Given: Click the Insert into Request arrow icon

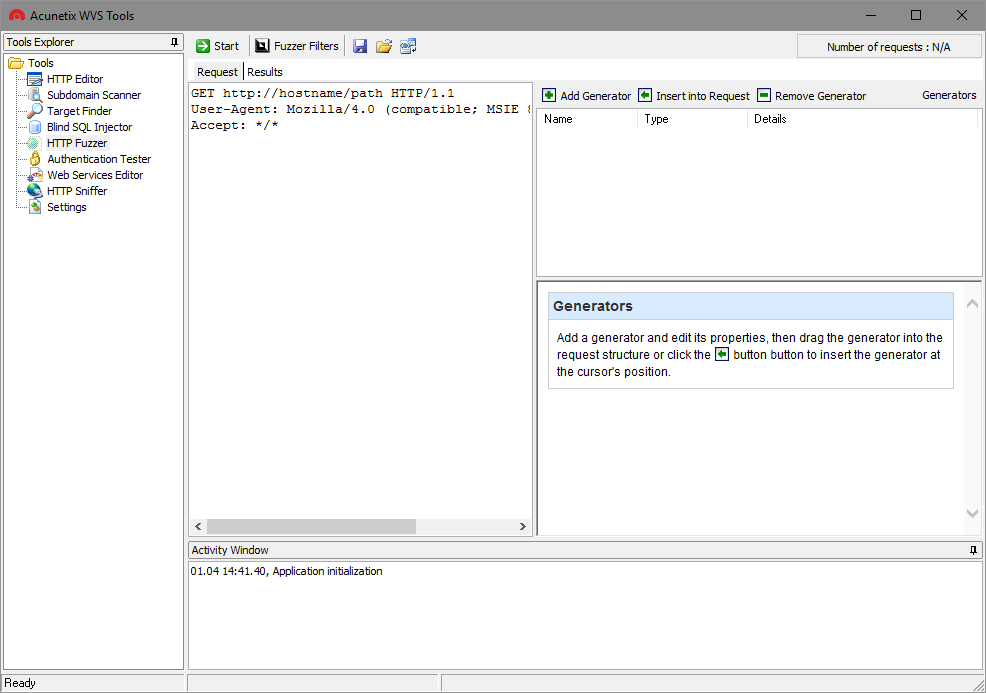Looking at the screenshot, I should click(x=645, y=95).
